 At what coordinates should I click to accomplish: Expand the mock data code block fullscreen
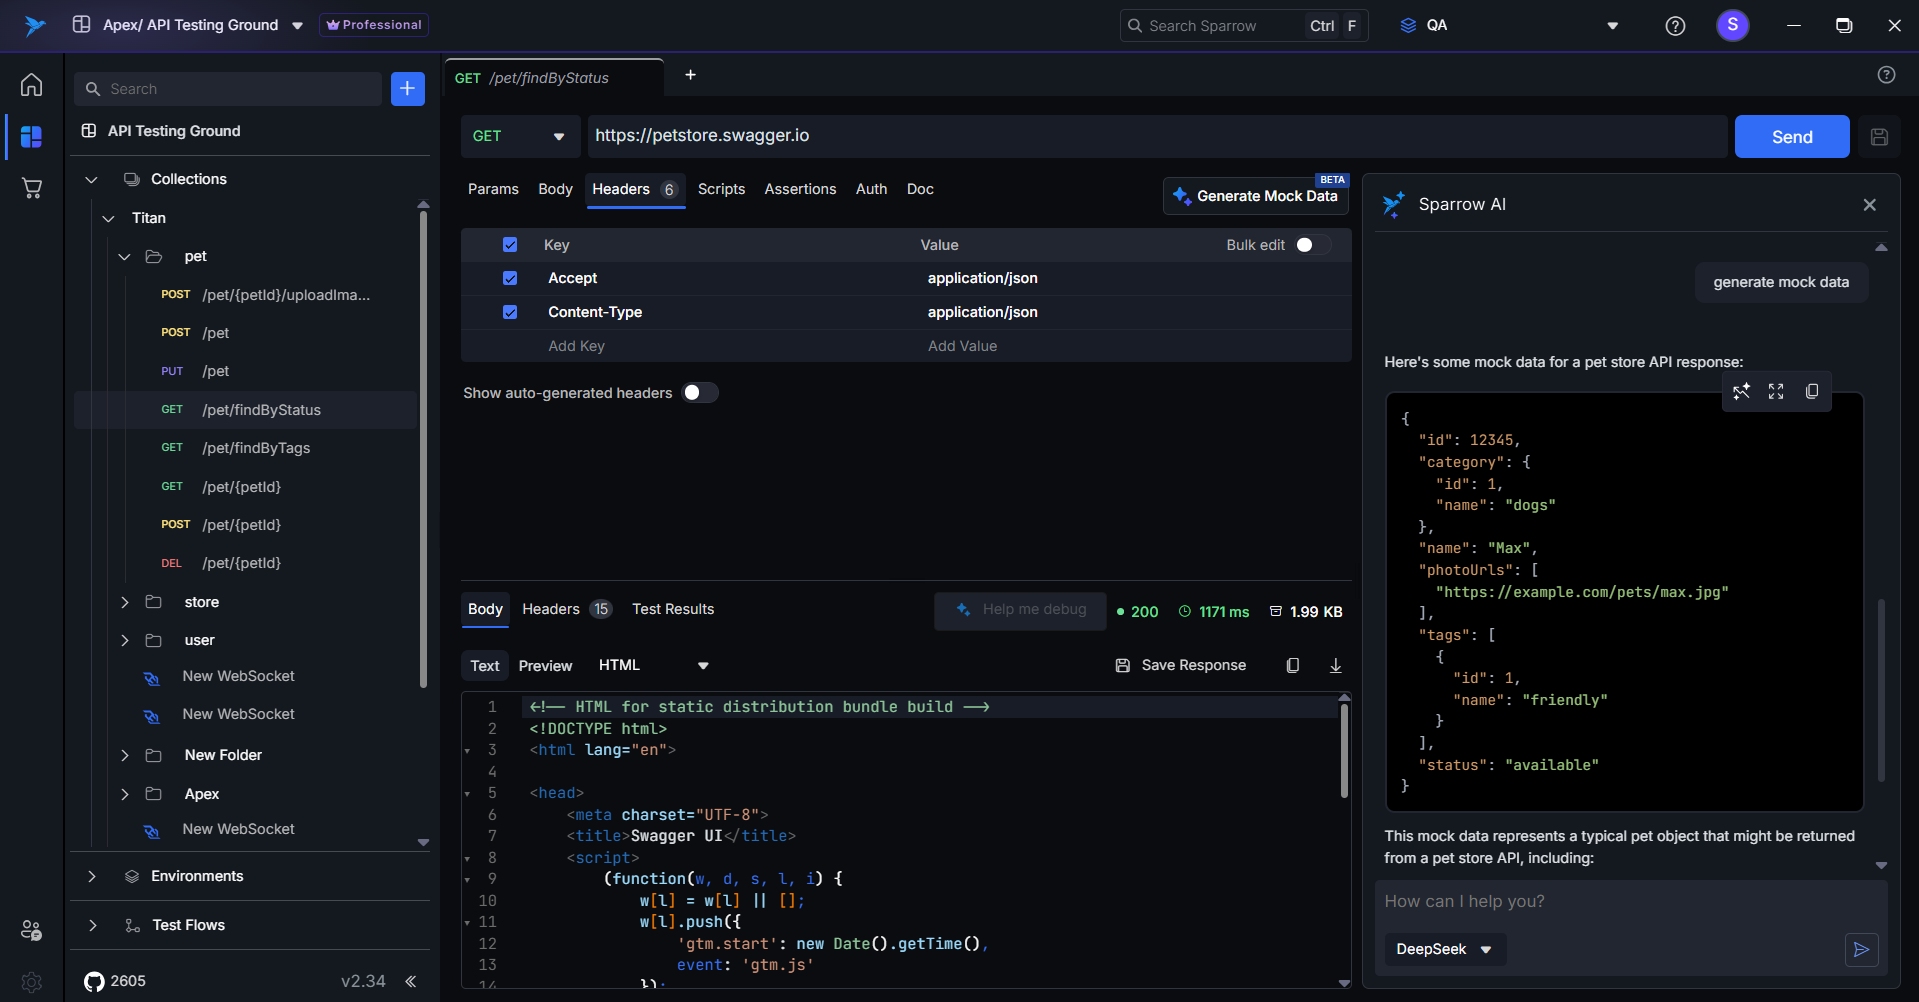[x=1776, y=391]
